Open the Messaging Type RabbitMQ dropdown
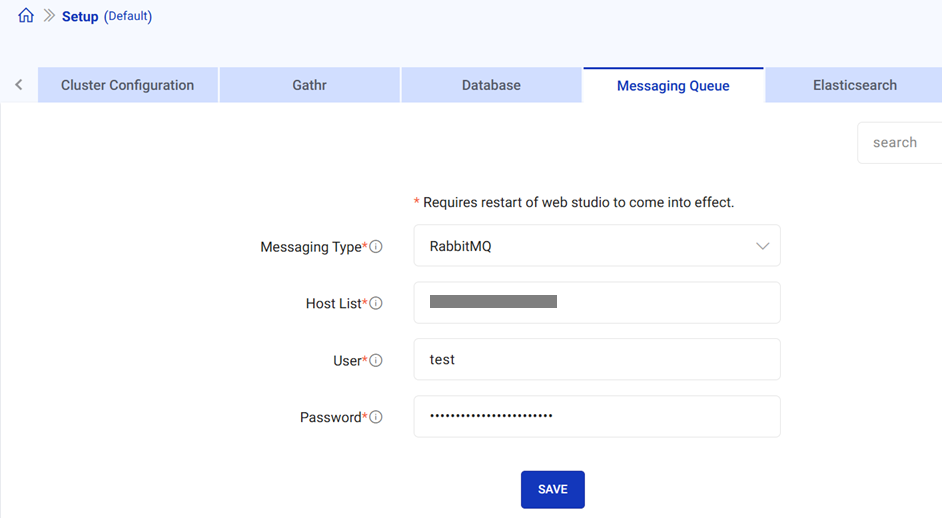This screenshot has width=942, height=532. (597, 246)
